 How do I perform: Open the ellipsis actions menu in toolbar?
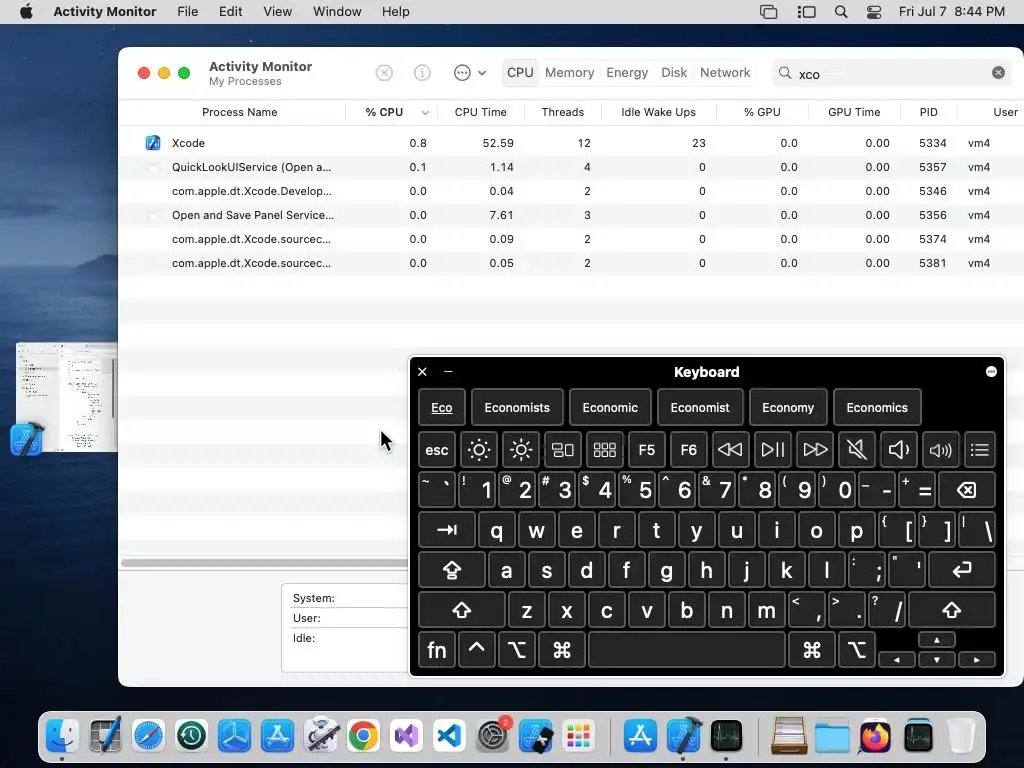tap(469, 72)
